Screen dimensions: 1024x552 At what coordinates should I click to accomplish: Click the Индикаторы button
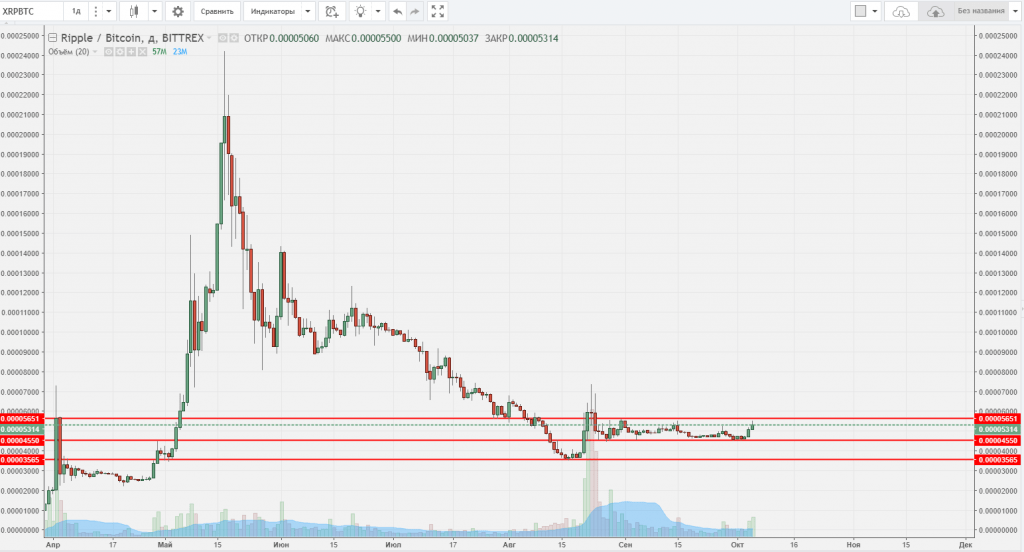pos(271,12)
